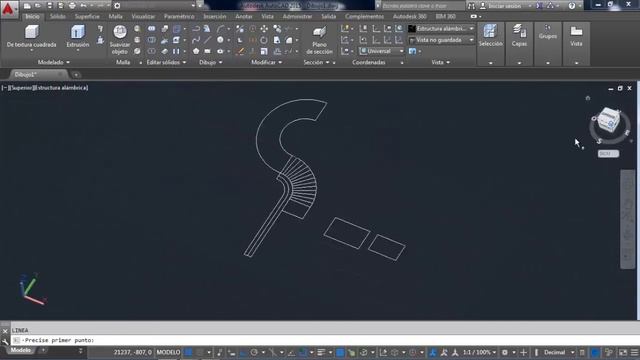The image size is (640, 360).
Task: Click the ViewCube in the viewport
Action: (609, 121)
